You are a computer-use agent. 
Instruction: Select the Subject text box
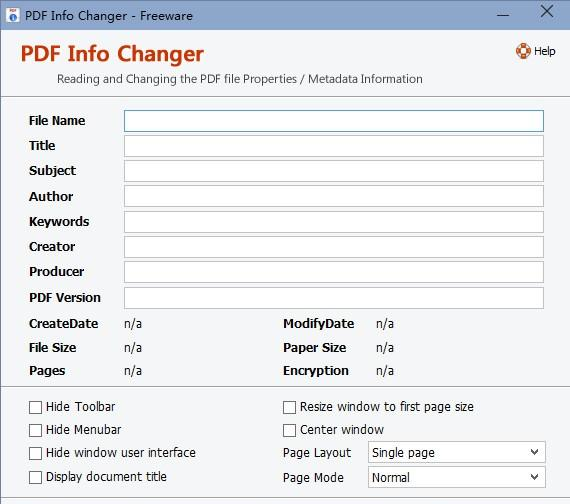click(334, 171)
